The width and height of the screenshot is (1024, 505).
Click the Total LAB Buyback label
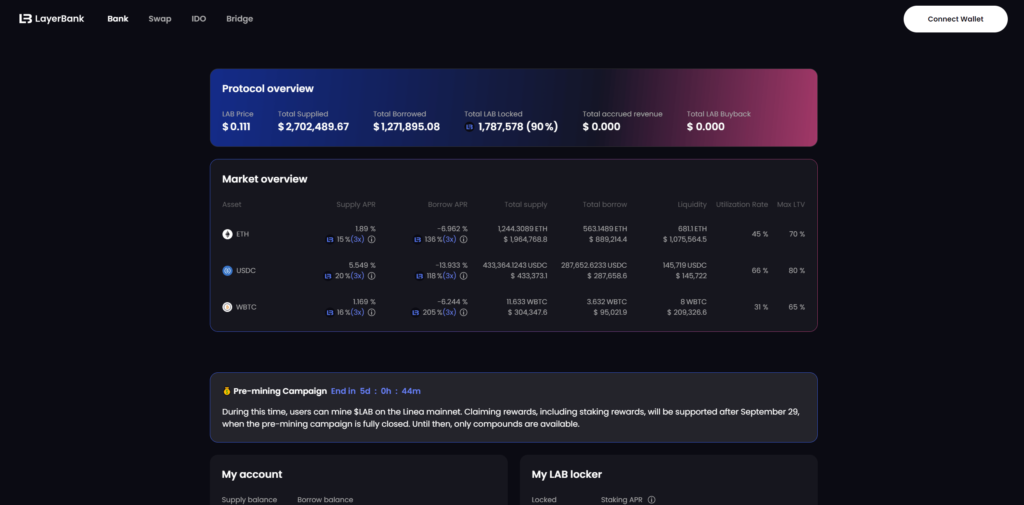tap(718, 114)
